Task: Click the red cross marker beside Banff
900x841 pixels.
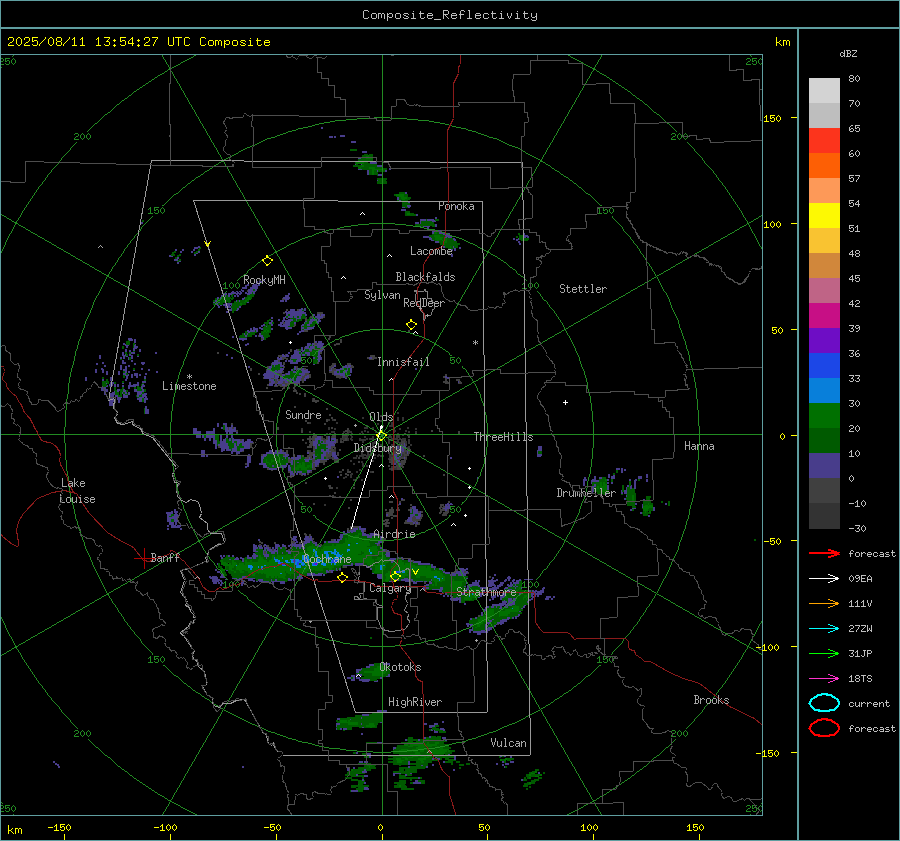Action: [x=143, y=558]
